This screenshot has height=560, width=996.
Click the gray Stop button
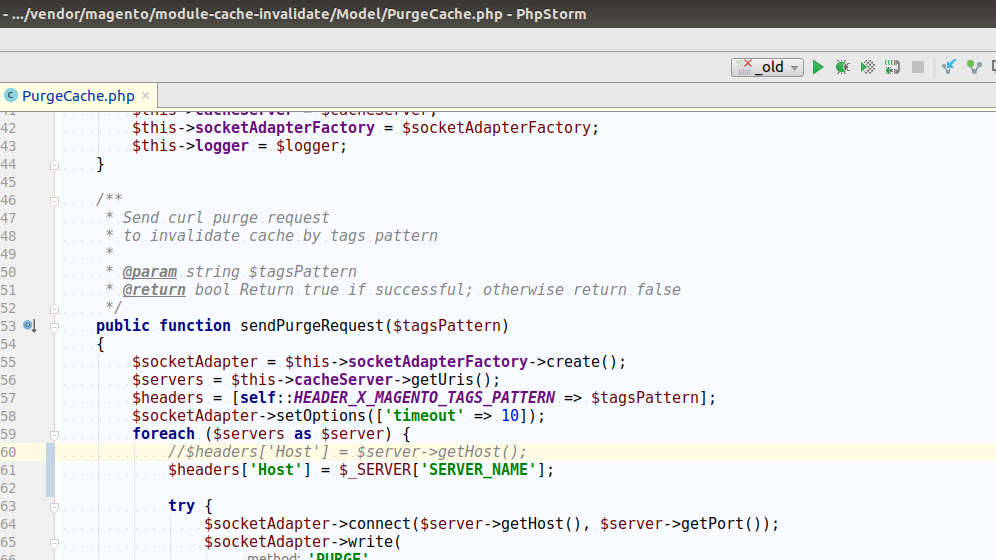(x=918, y=67)
